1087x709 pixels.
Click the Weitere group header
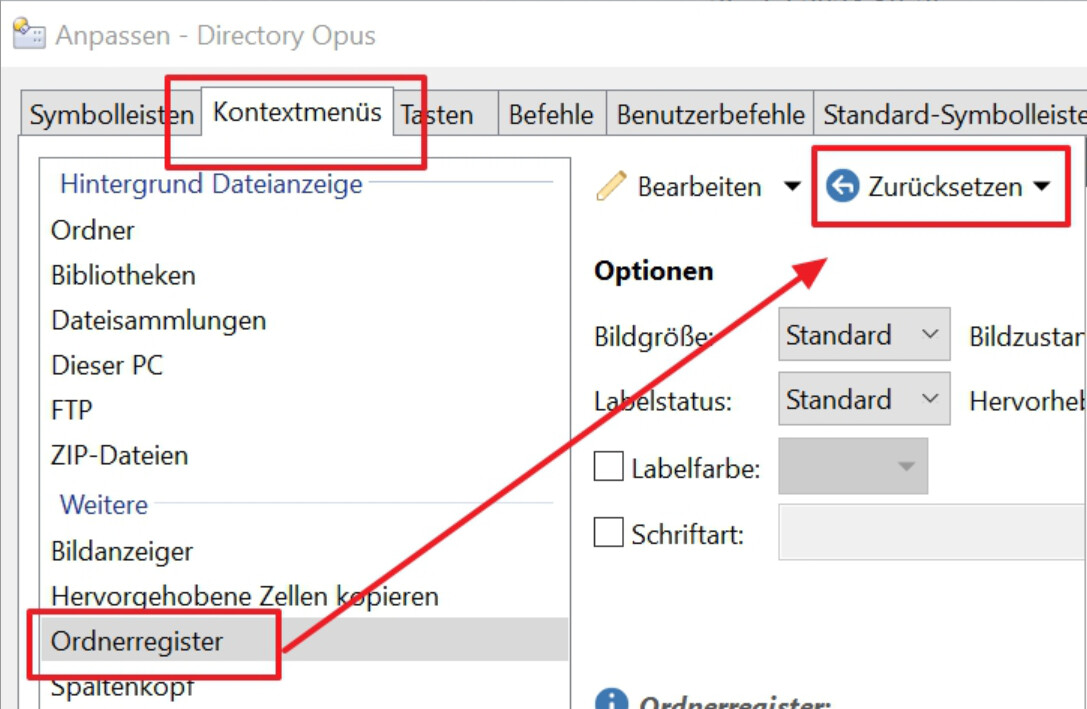103,505
